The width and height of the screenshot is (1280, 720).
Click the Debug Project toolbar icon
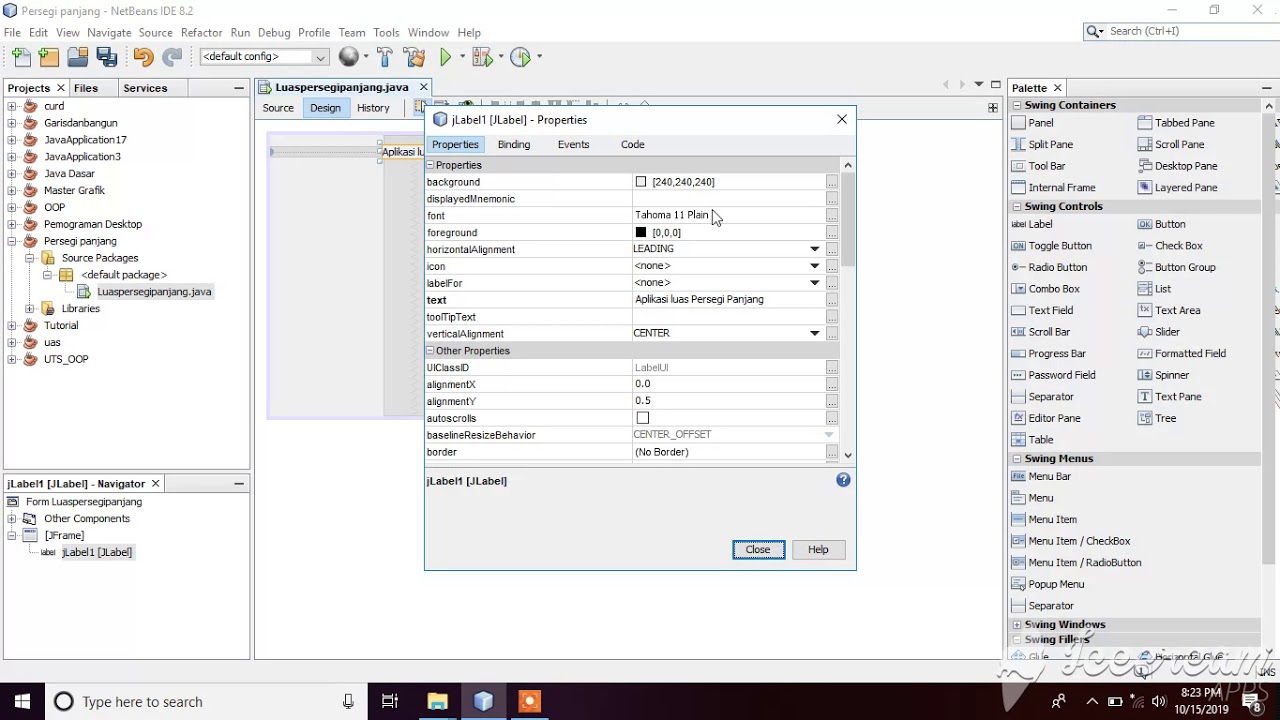click(x=481, y=57)
